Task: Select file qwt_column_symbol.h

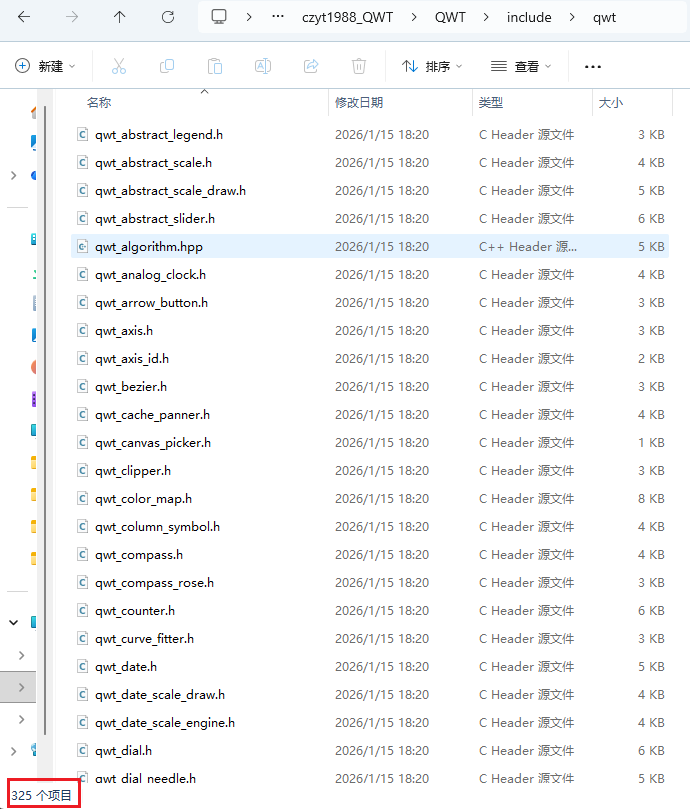Action: tap(370, 526)
